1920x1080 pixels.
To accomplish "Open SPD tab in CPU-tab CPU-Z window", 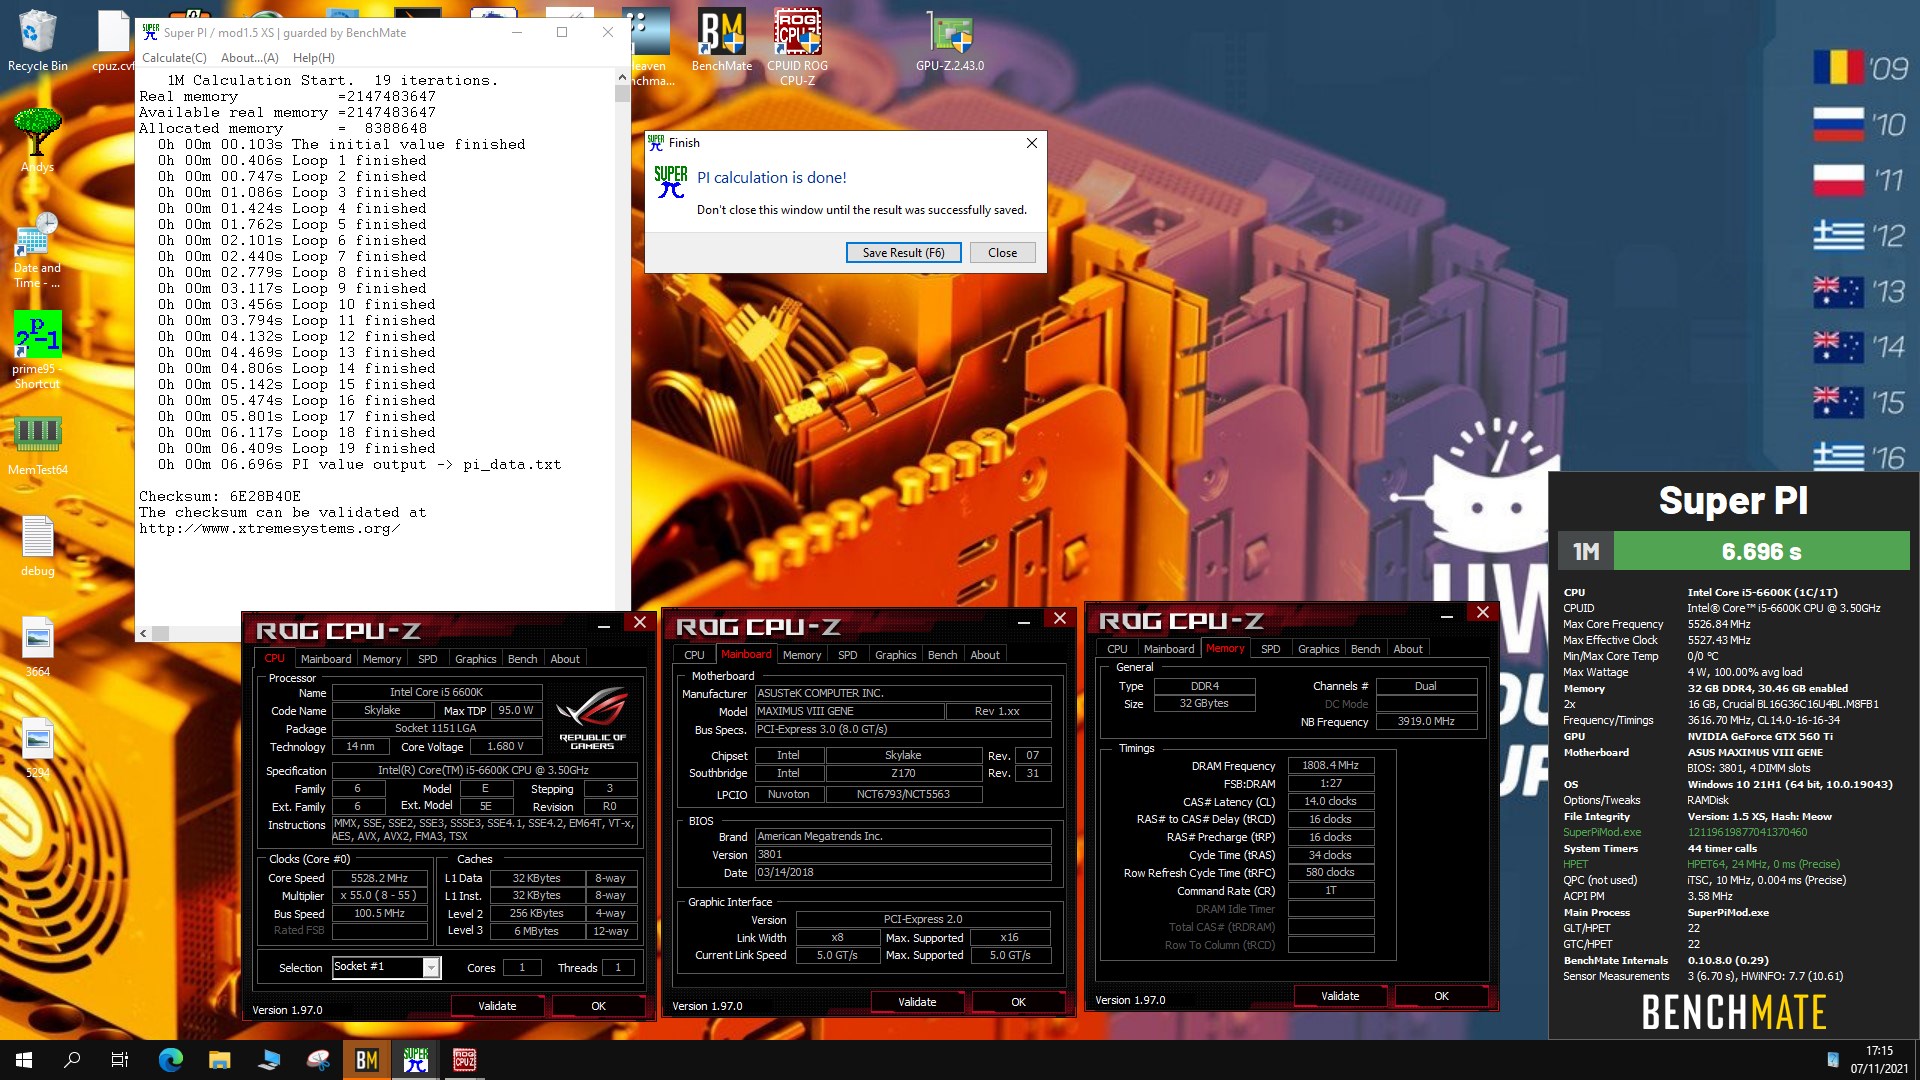I will click(428, 659).
